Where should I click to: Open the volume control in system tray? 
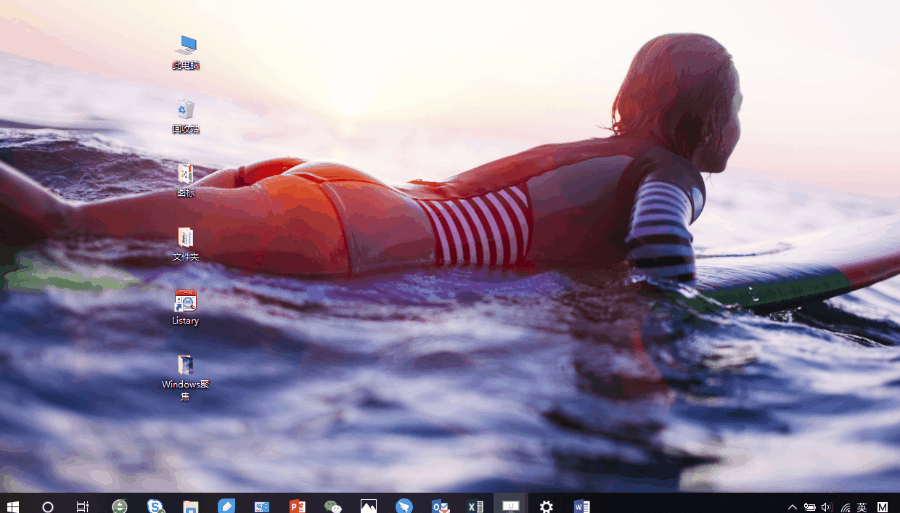[x=827, y=507]
